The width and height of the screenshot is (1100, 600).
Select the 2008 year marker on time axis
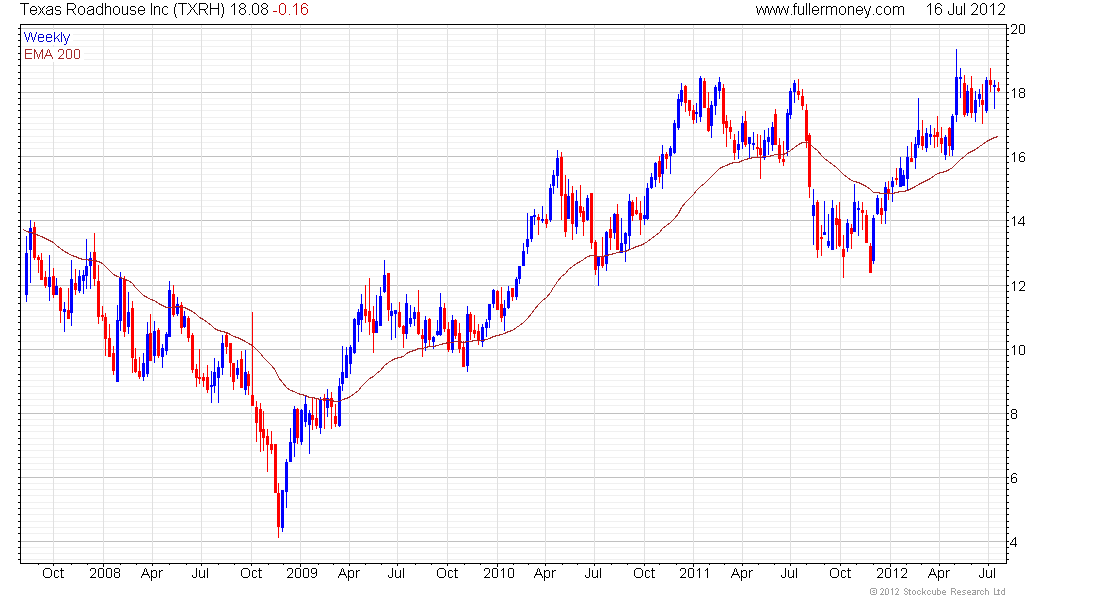[105, 573]
